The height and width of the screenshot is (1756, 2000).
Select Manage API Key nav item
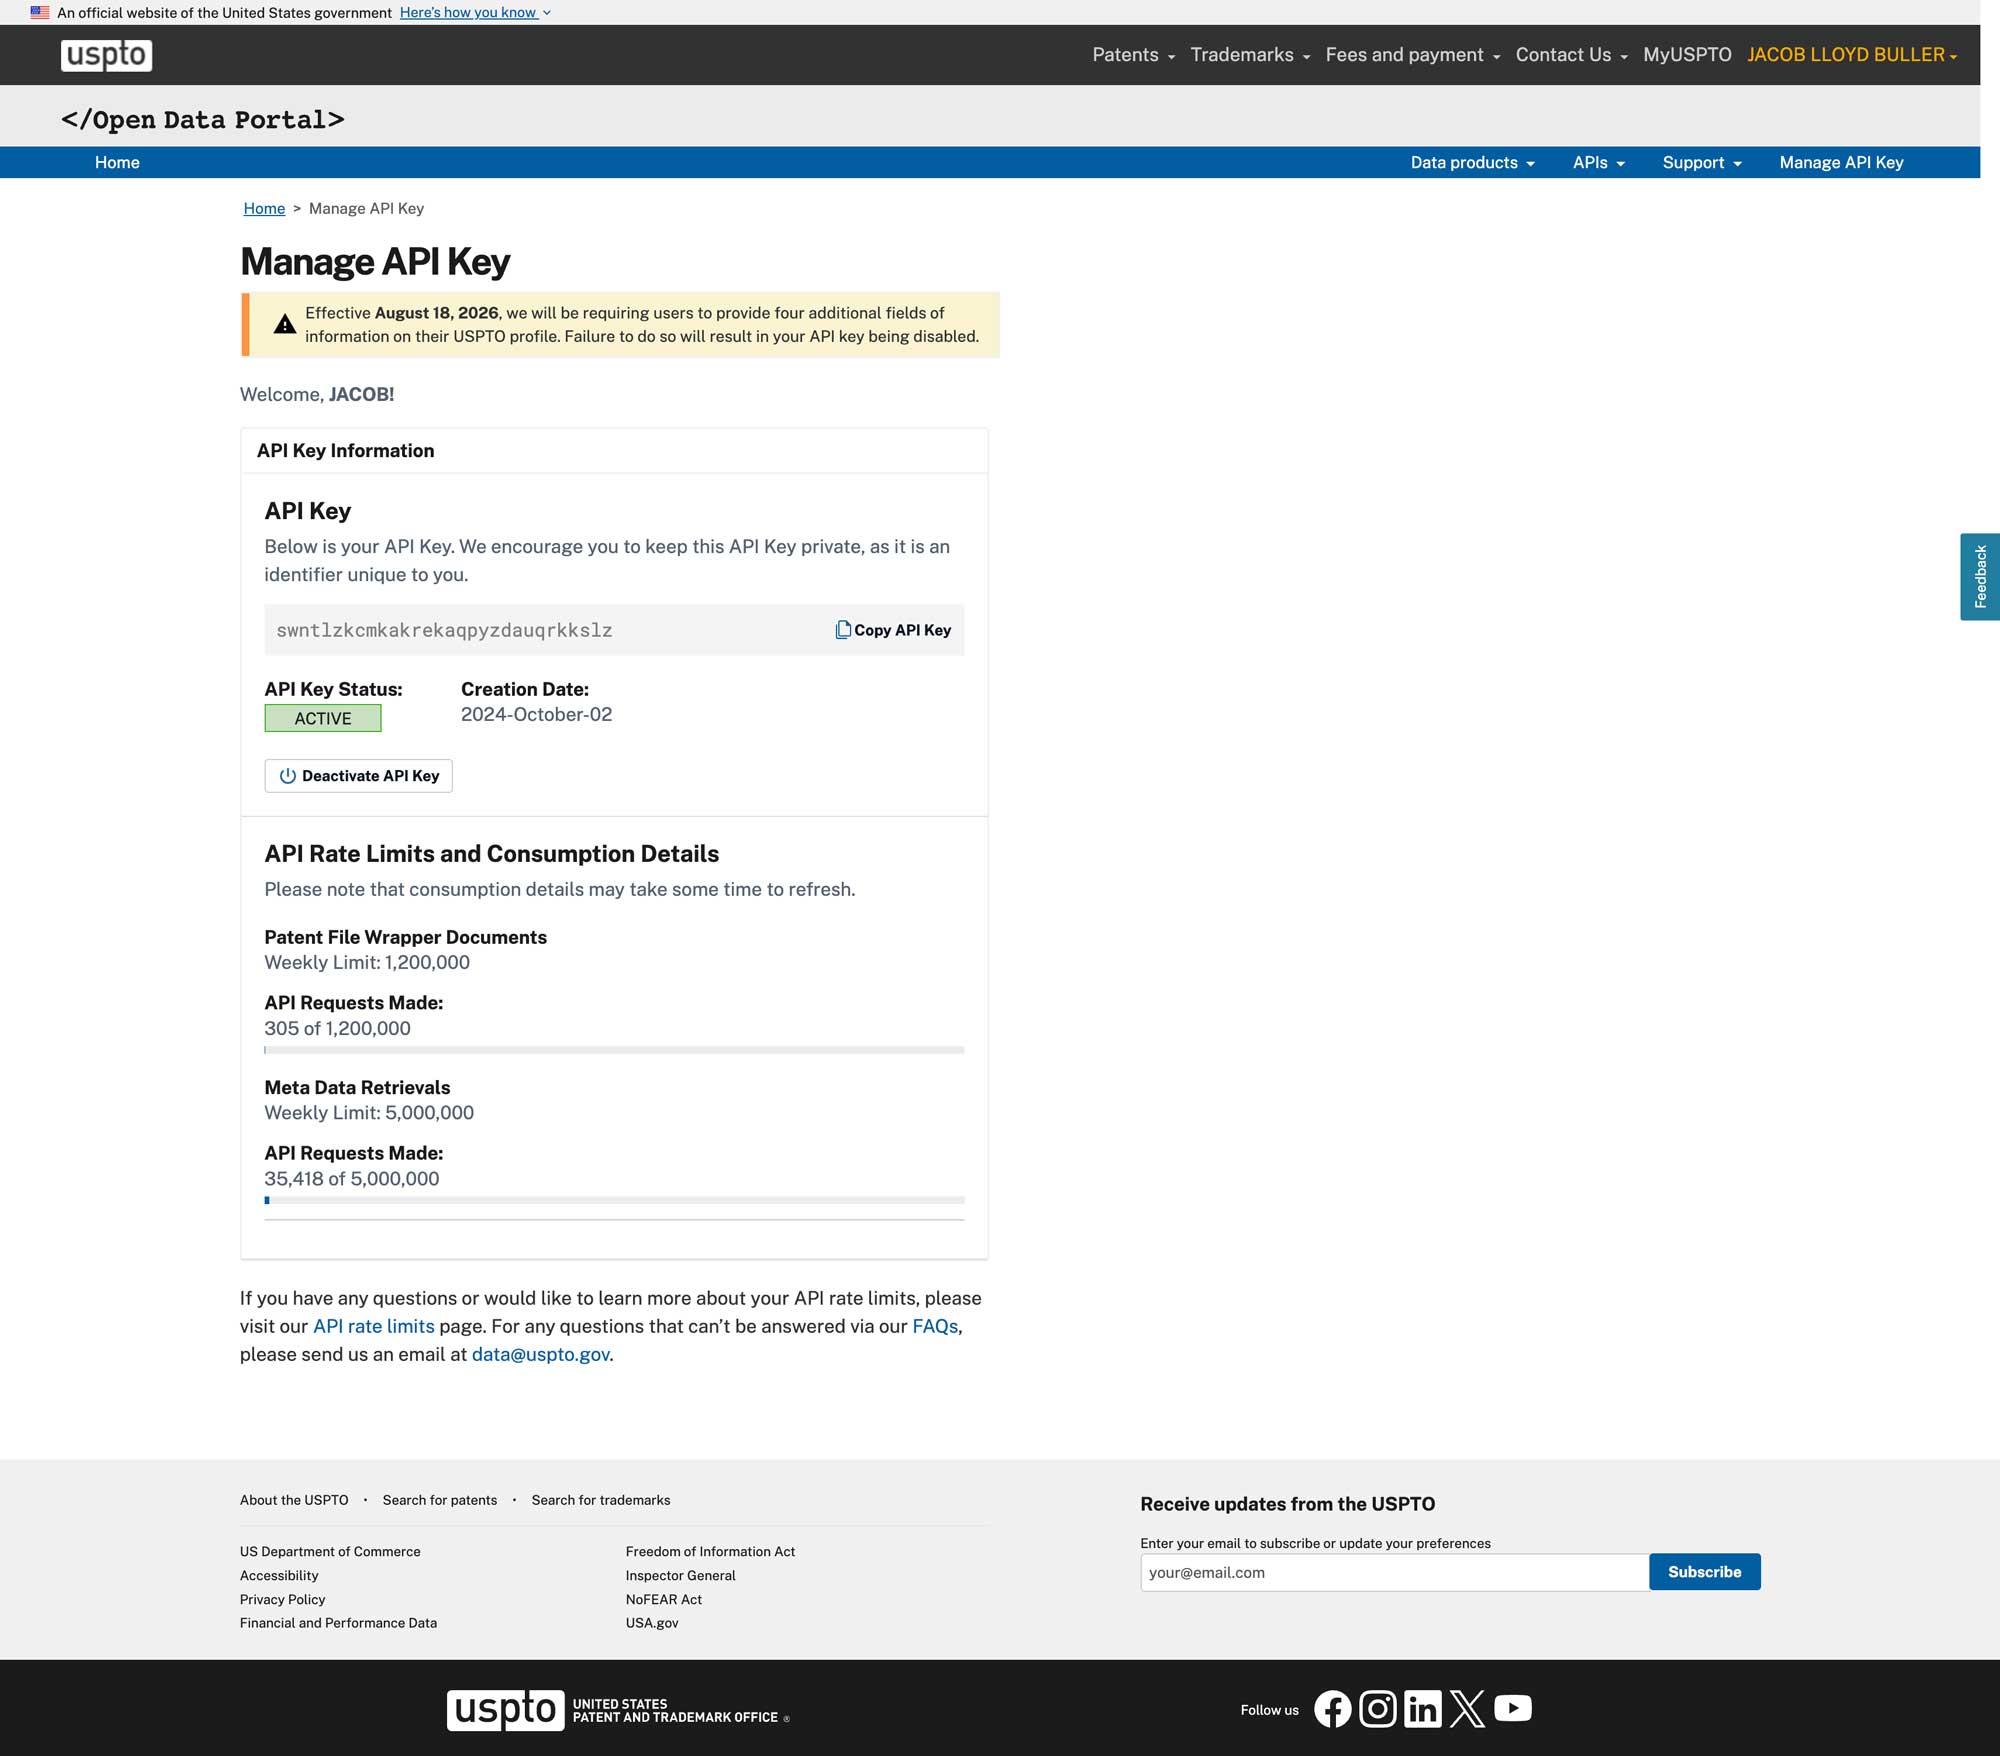coord(1841,162)
